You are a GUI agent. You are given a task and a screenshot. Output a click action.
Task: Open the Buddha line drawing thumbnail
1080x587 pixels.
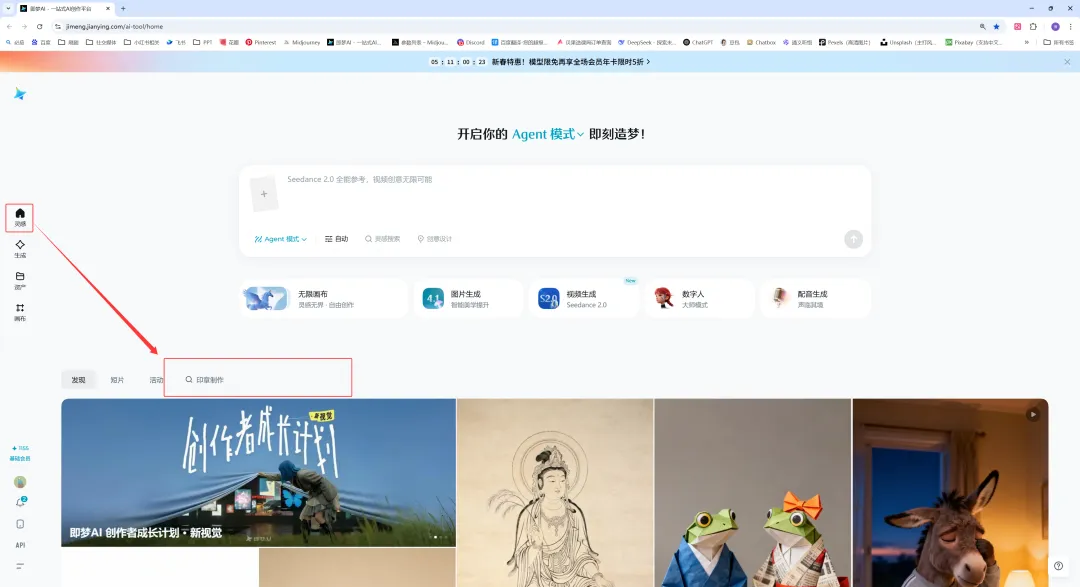pyautogui.click(x=555, y=493)
